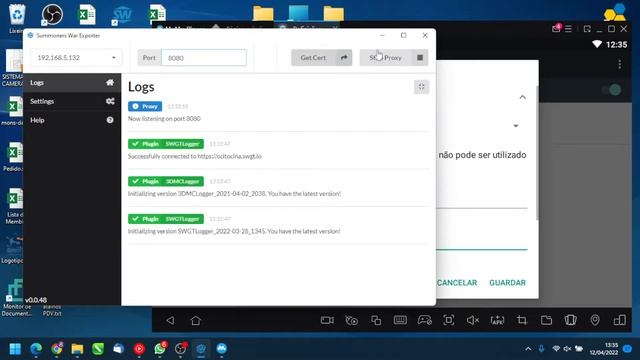Viewport: 640px width, 360px height.
Task: Click the emulator install APK icon
Action: pos(497,320)
